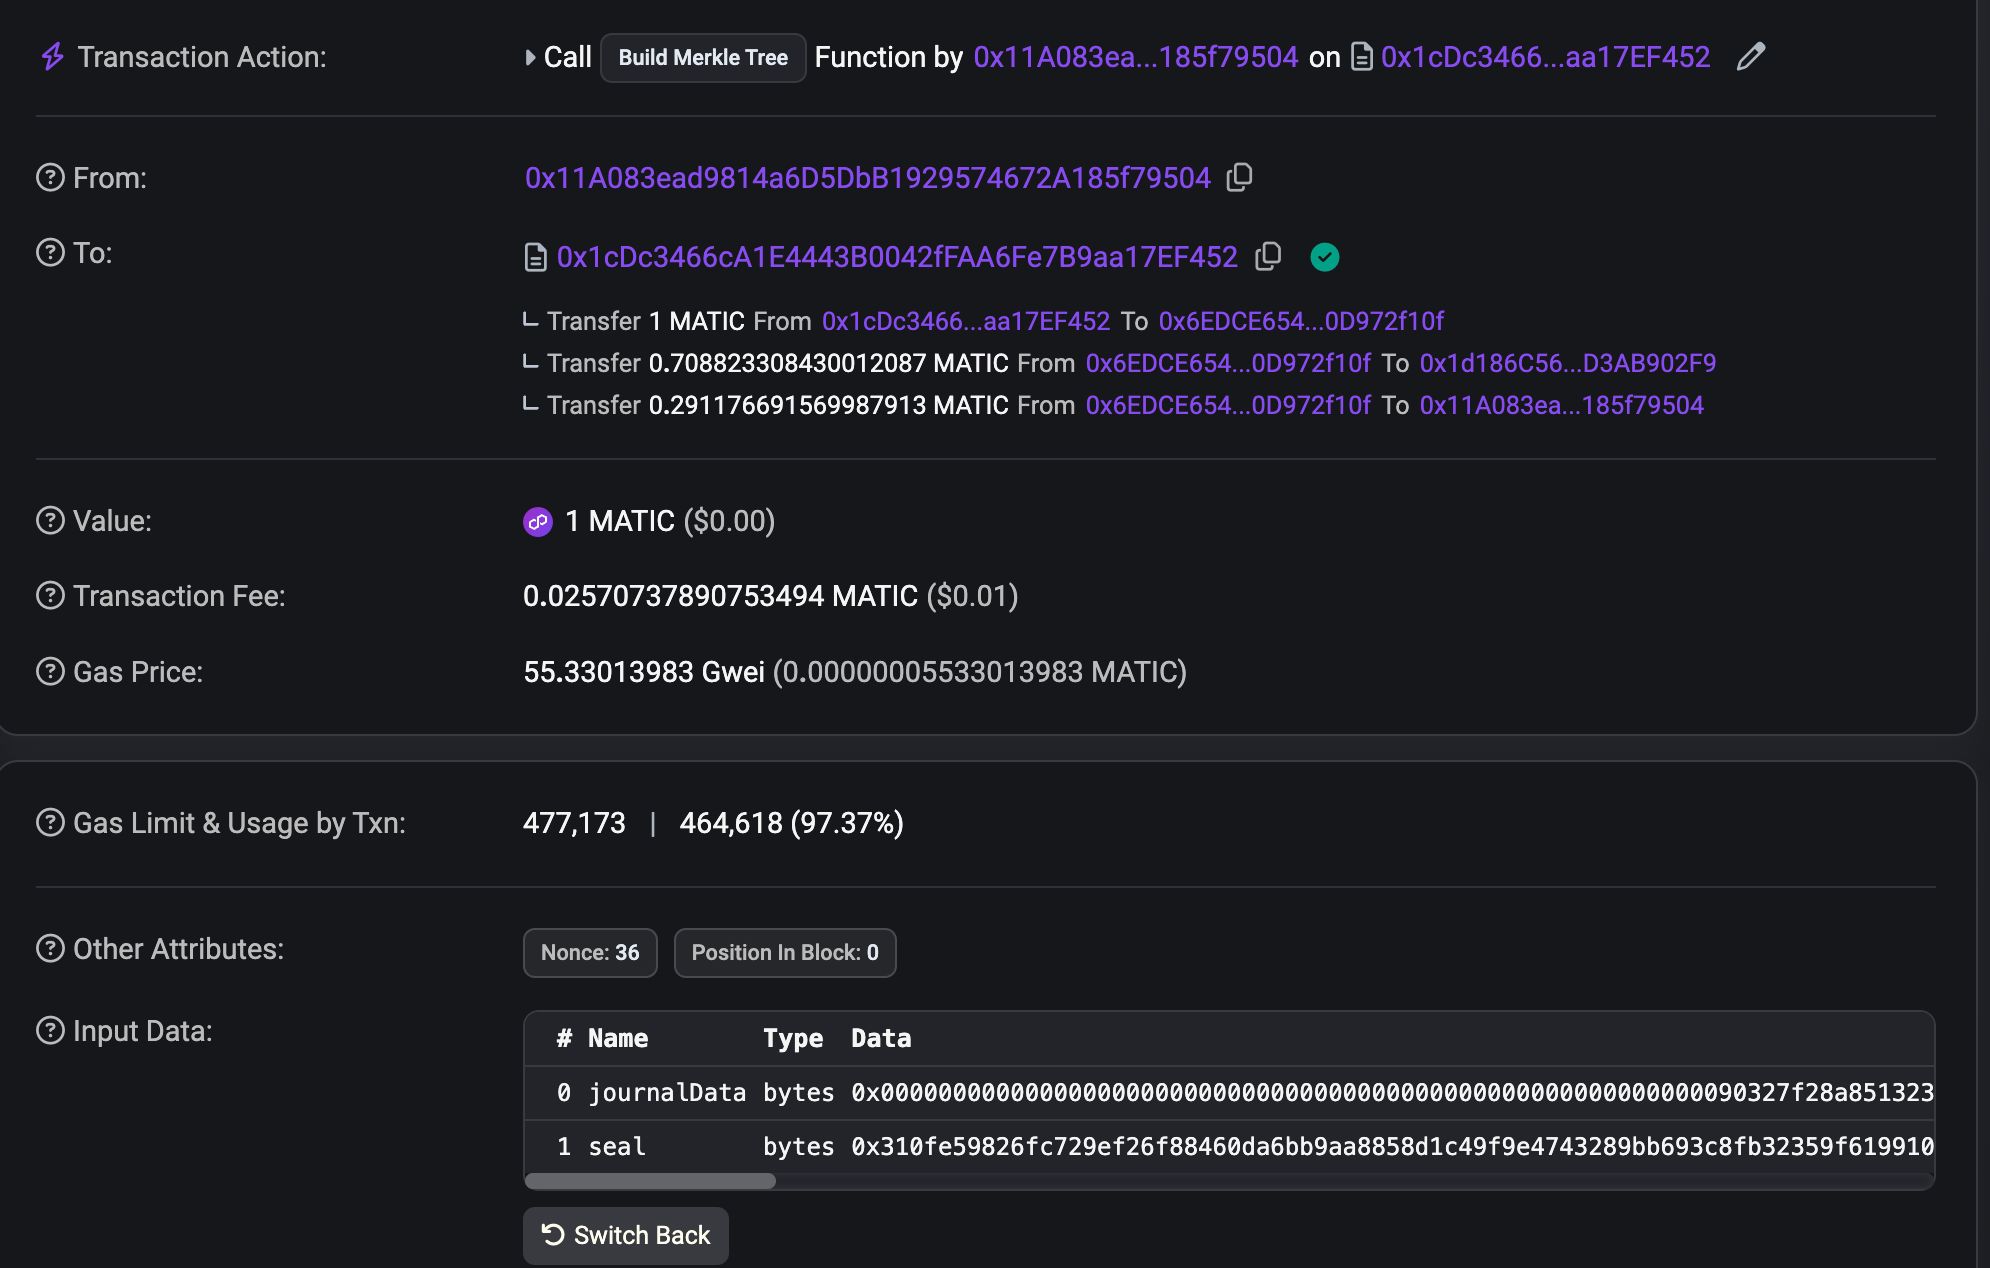
Task: Open sender 0x1cDc3466...aa17EF452 in 1 MATIC transfer
Action: (966, 321)
